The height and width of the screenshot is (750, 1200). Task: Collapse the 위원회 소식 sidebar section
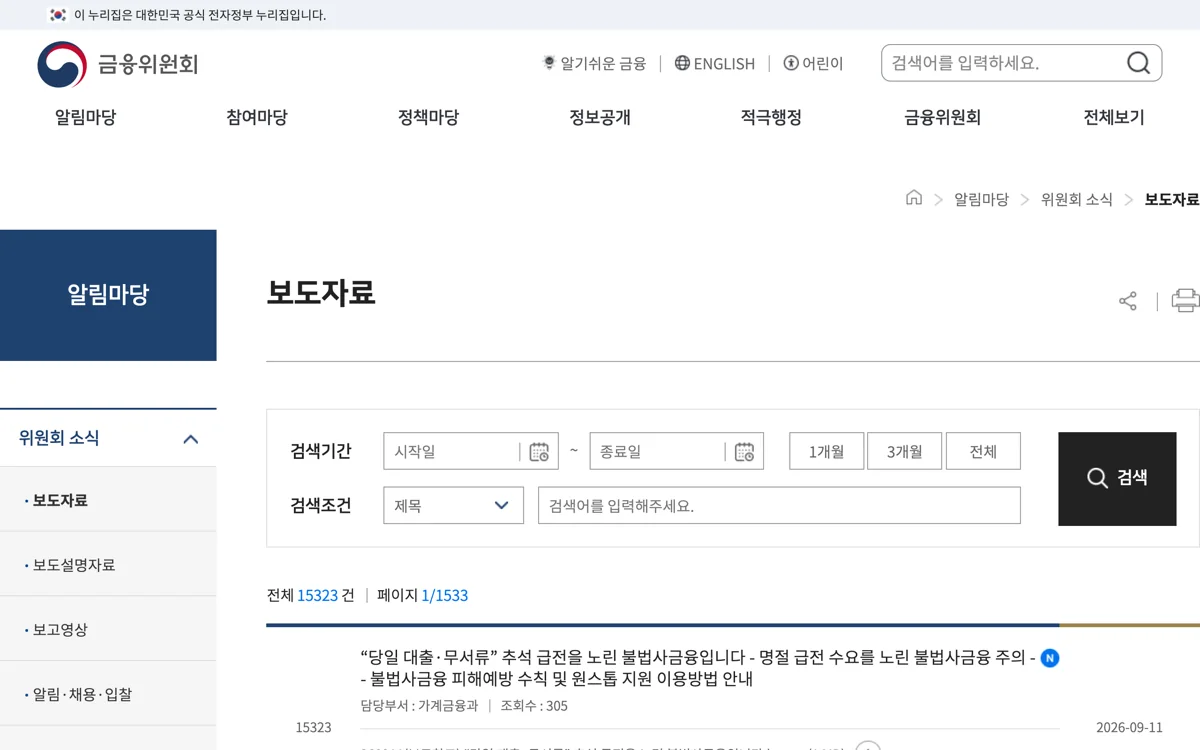(x=191, y=439)
